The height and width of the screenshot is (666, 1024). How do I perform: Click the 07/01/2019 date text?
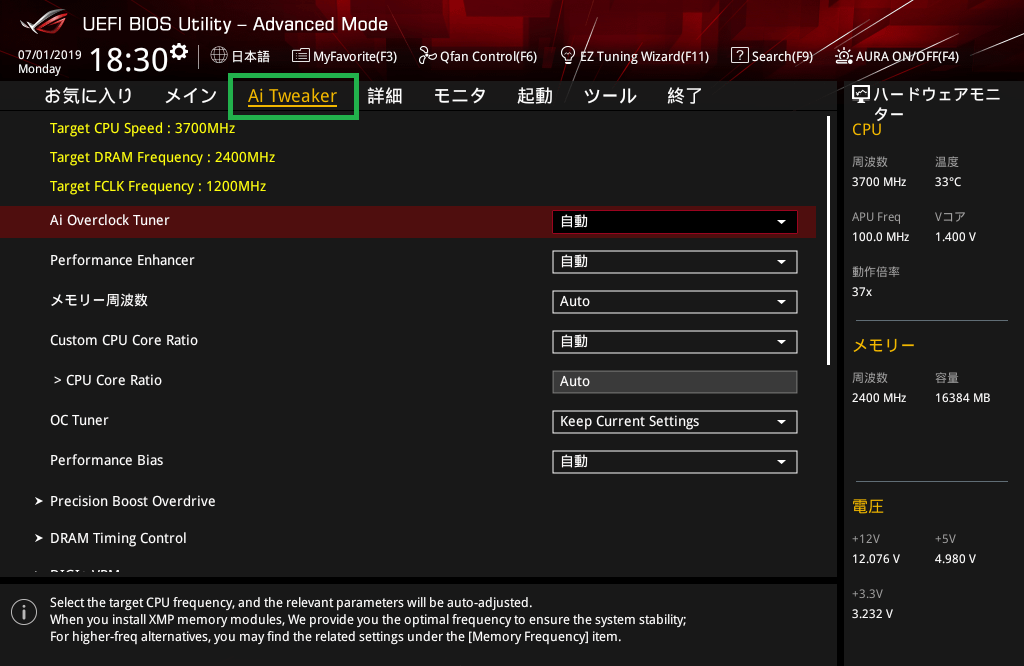(x=50, y=55)
